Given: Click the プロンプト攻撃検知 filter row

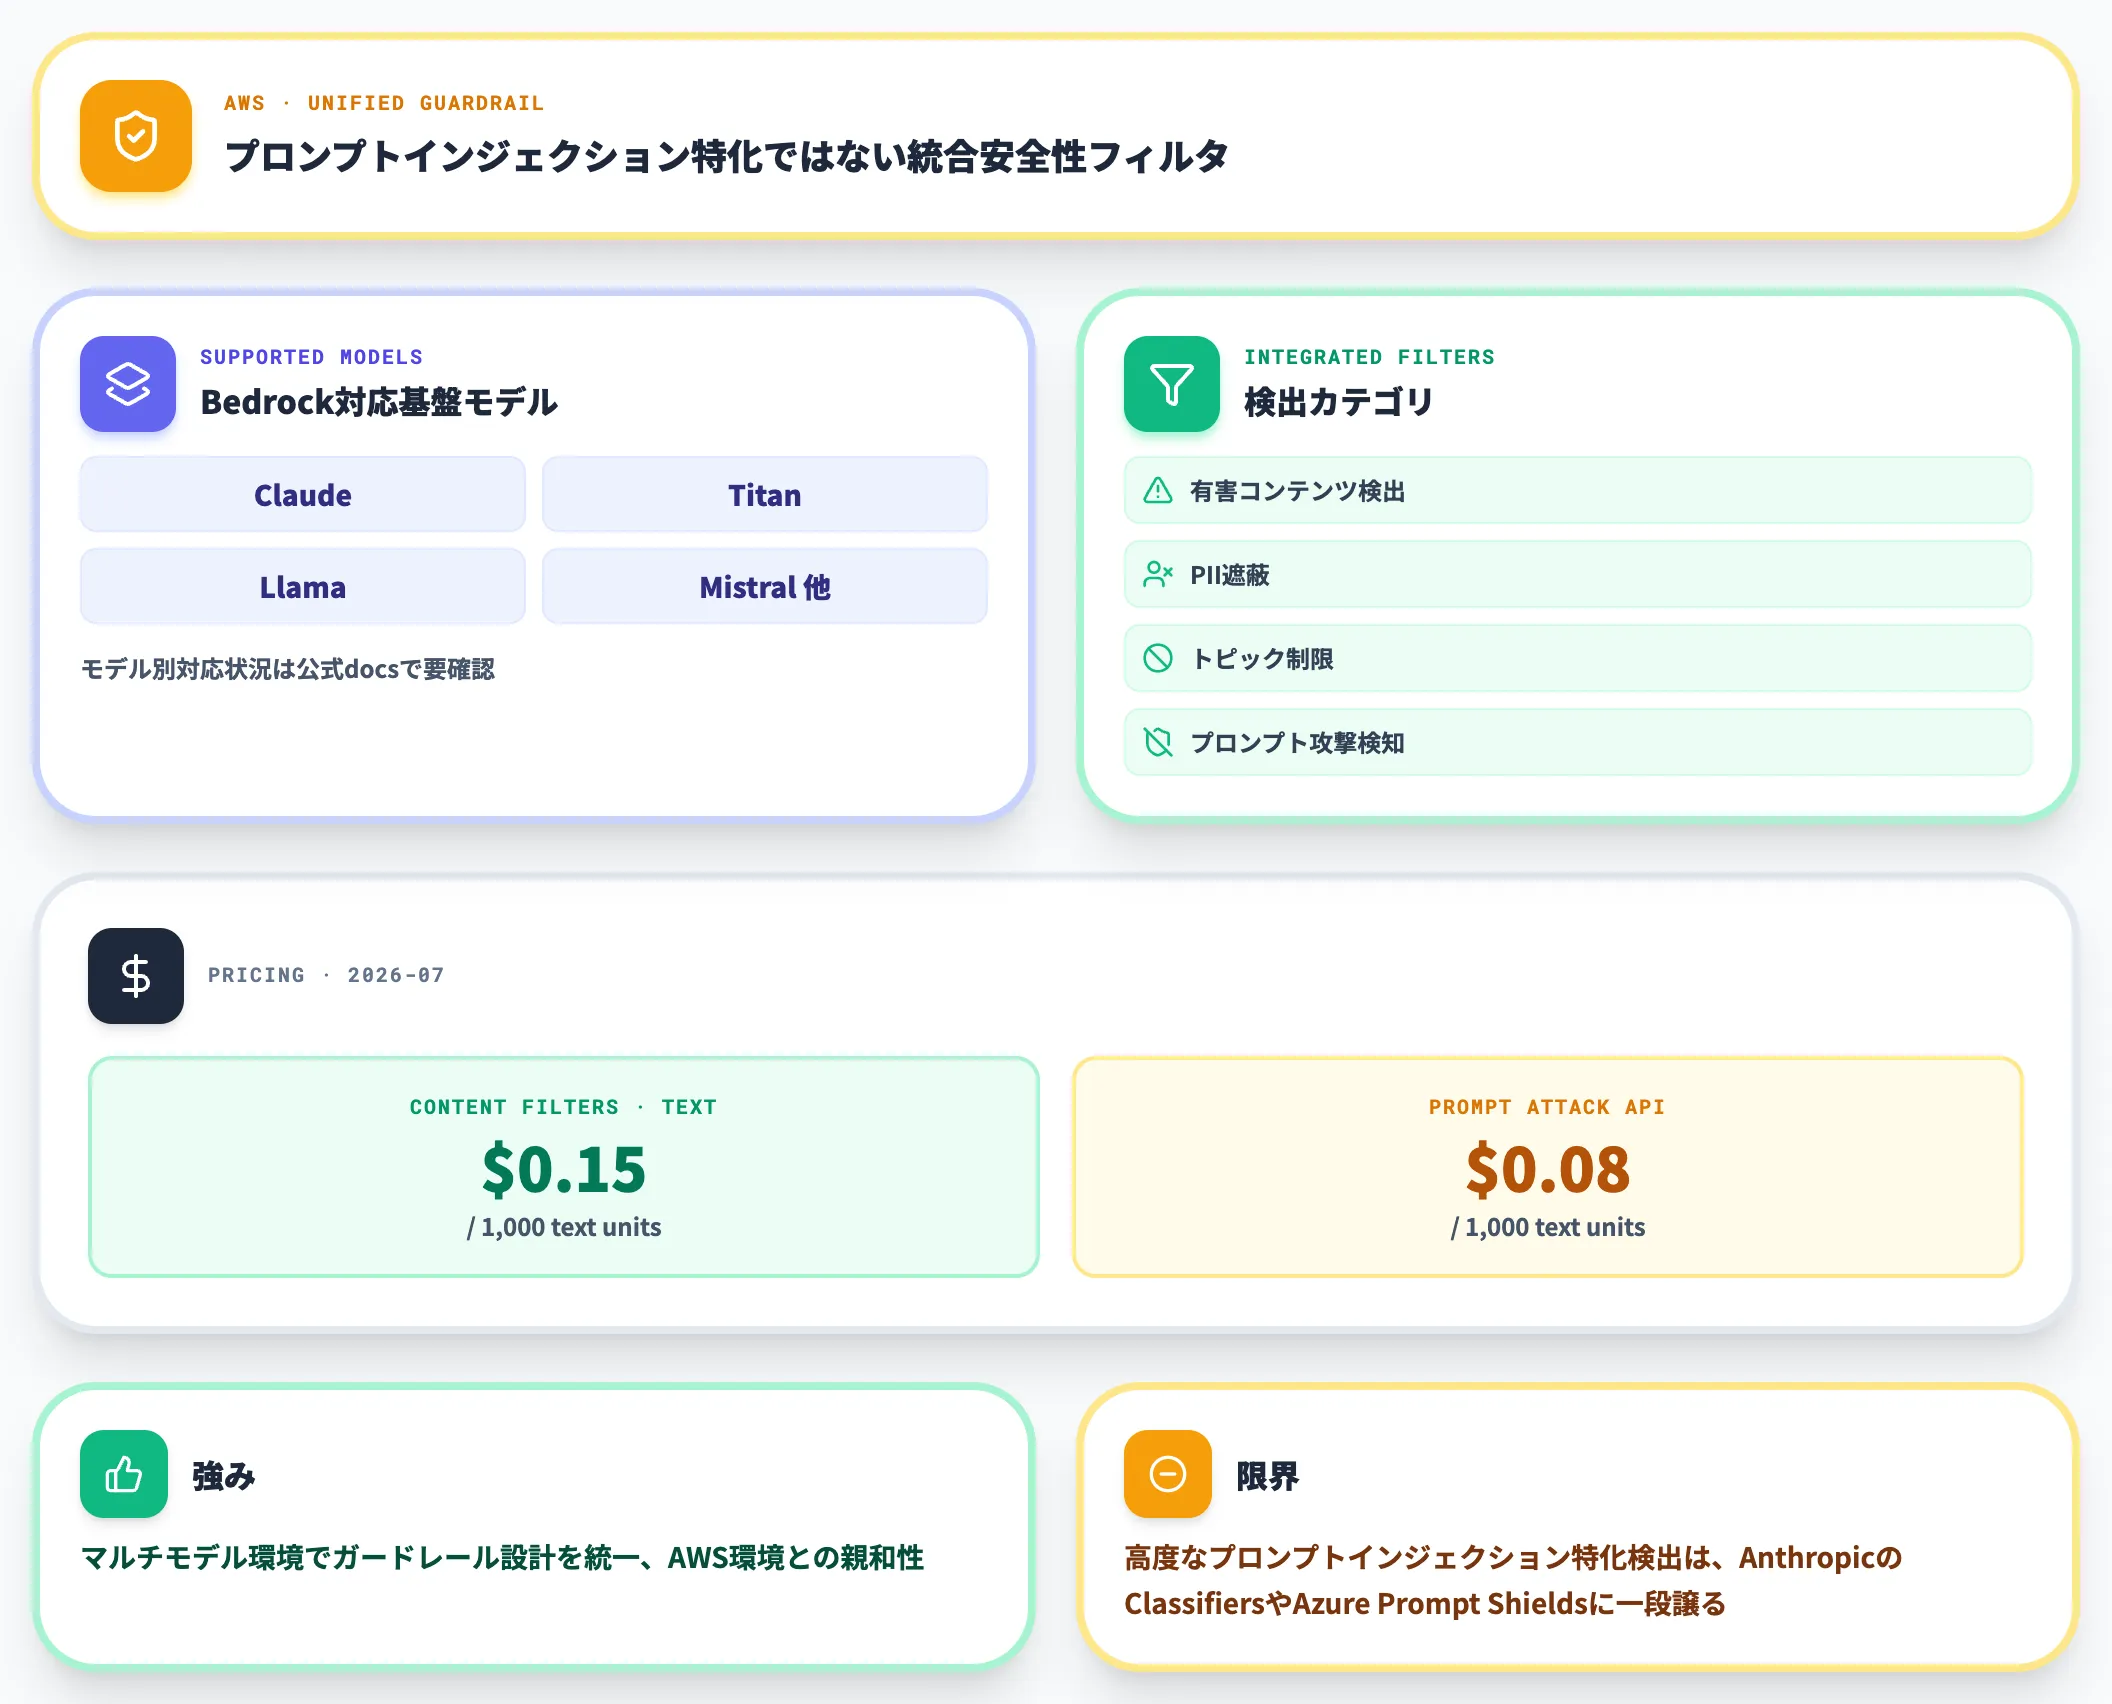Looking at the screenshot, I should coord(1578,743).
